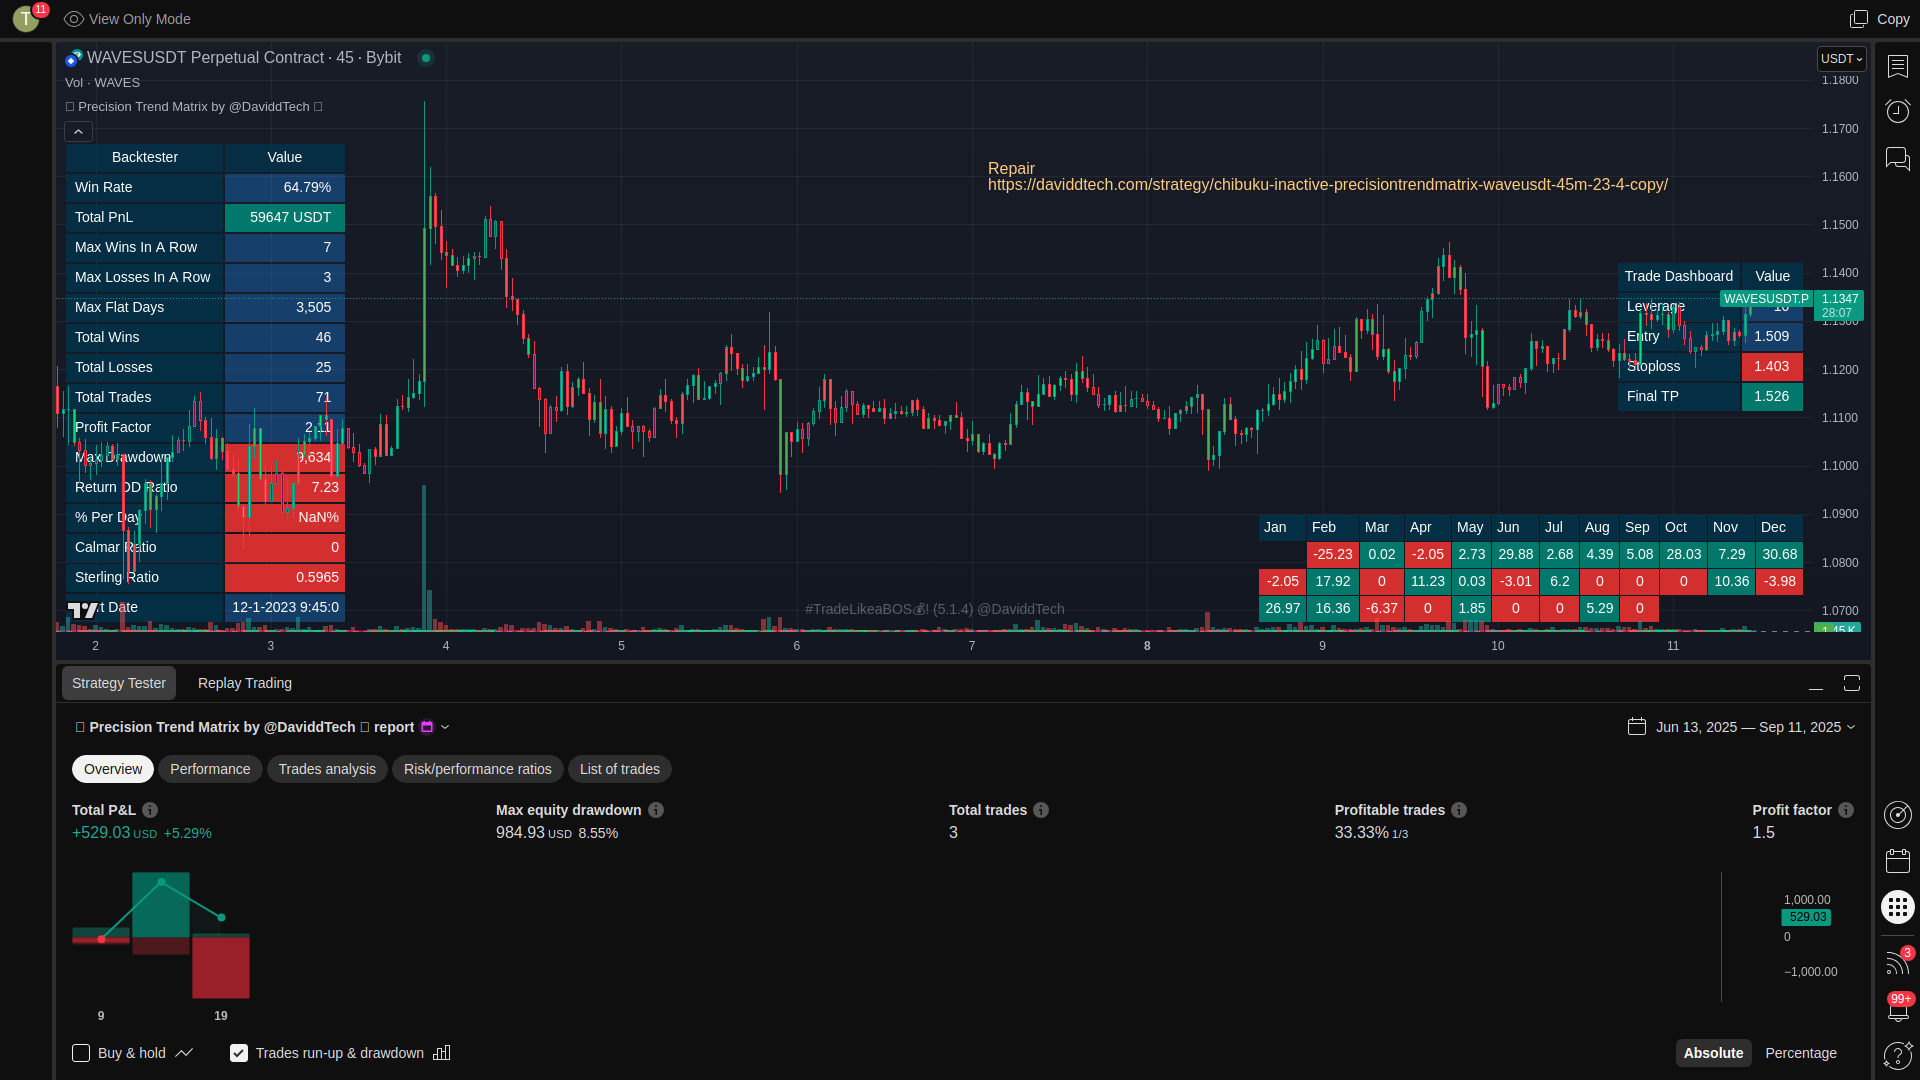Screen dimensions: 1920x1080
Task: Open the watchlist panel icon
Action: coord(1898,66)
